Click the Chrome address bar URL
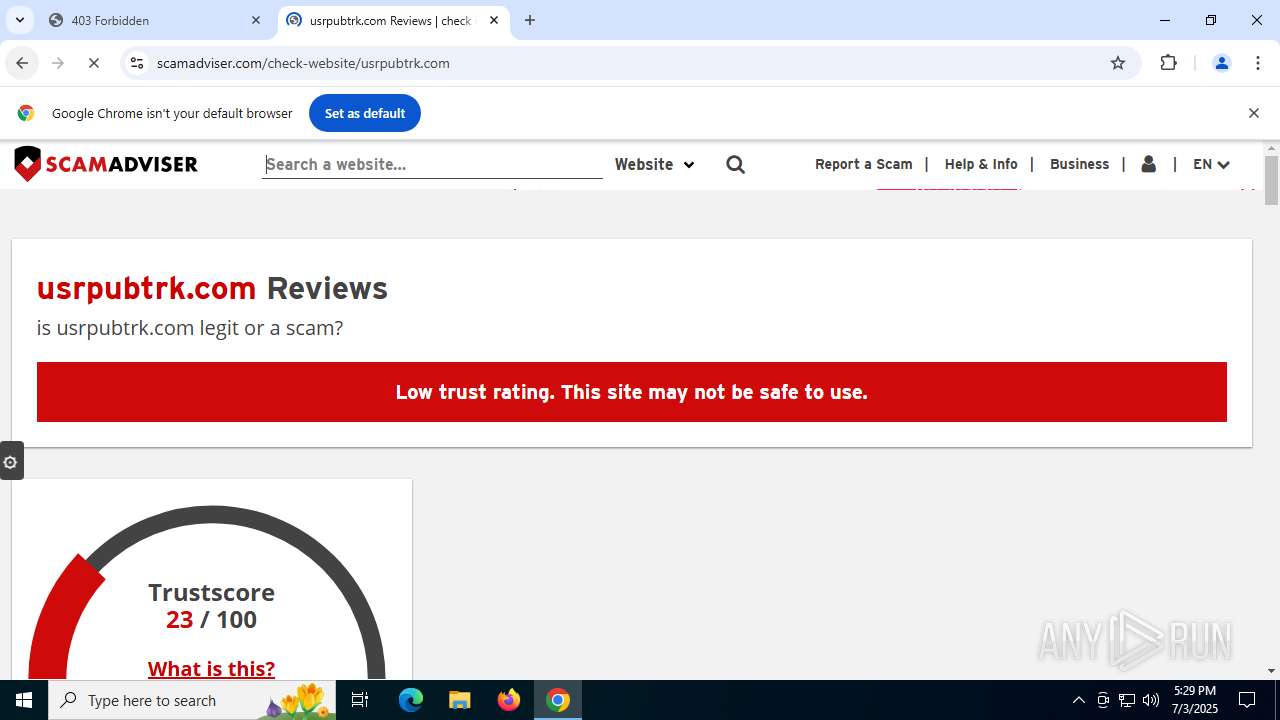This screenshot has height=720, width=1280. (303, 63)
